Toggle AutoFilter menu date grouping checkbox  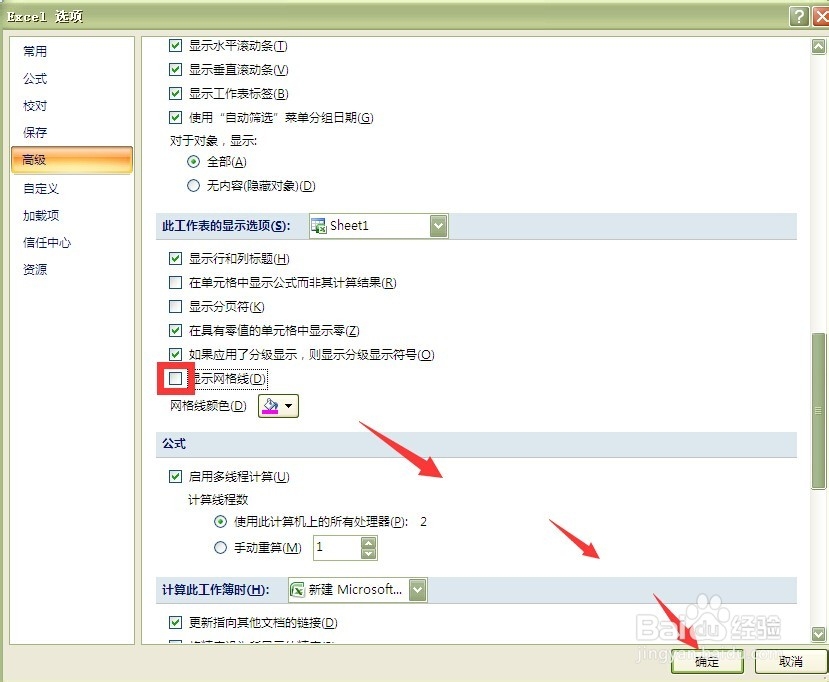pyautogui.click(x=176, y=117)
